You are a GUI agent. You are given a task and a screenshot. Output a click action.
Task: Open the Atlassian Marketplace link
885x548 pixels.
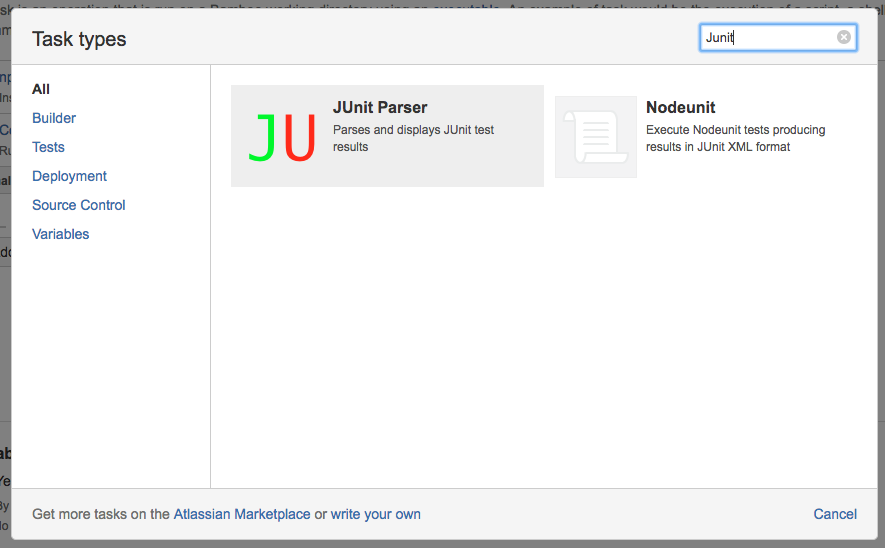pos(242,514)
